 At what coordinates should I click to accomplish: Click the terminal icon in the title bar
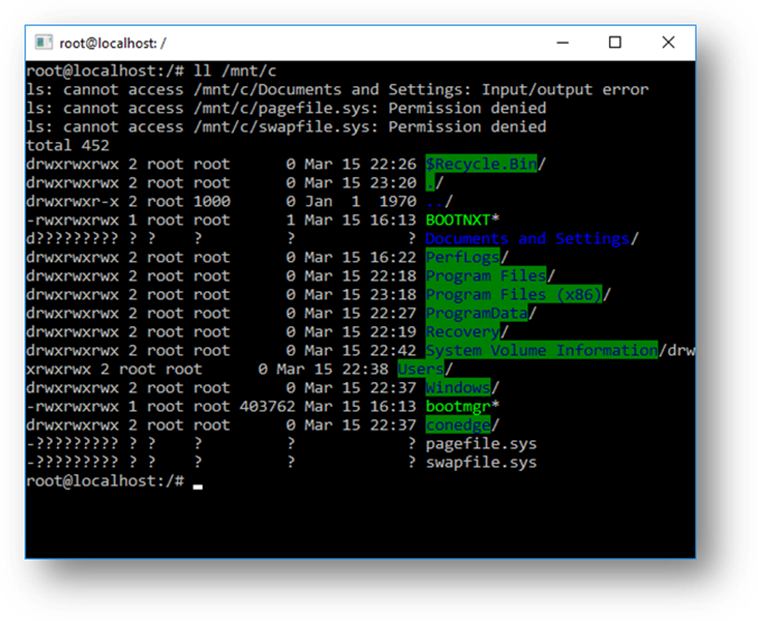click(44, 42)
